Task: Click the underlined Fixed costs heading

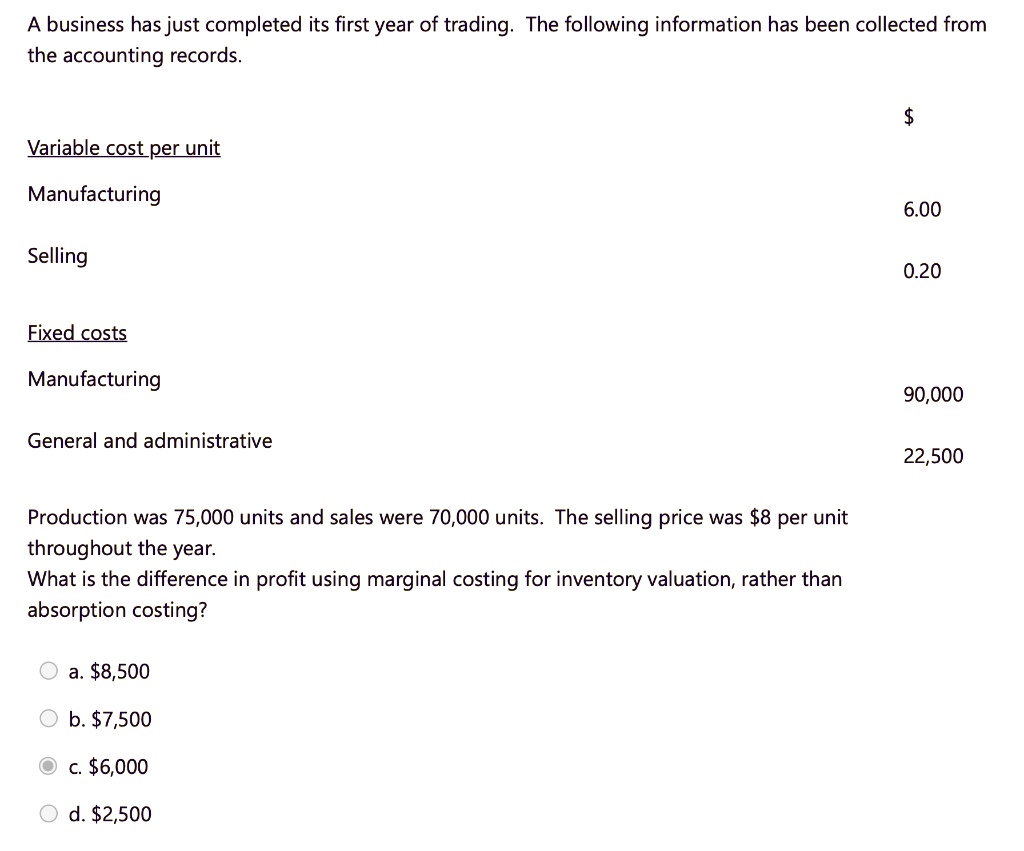Action: pos(77,332)
